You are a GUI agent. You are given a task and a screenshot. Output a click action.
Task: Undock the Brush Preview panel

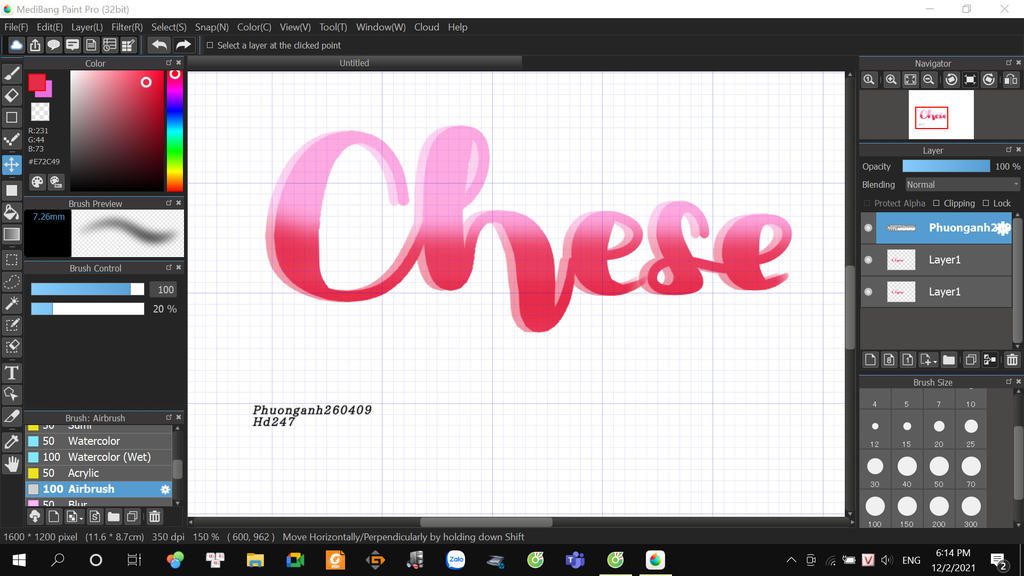168,203
